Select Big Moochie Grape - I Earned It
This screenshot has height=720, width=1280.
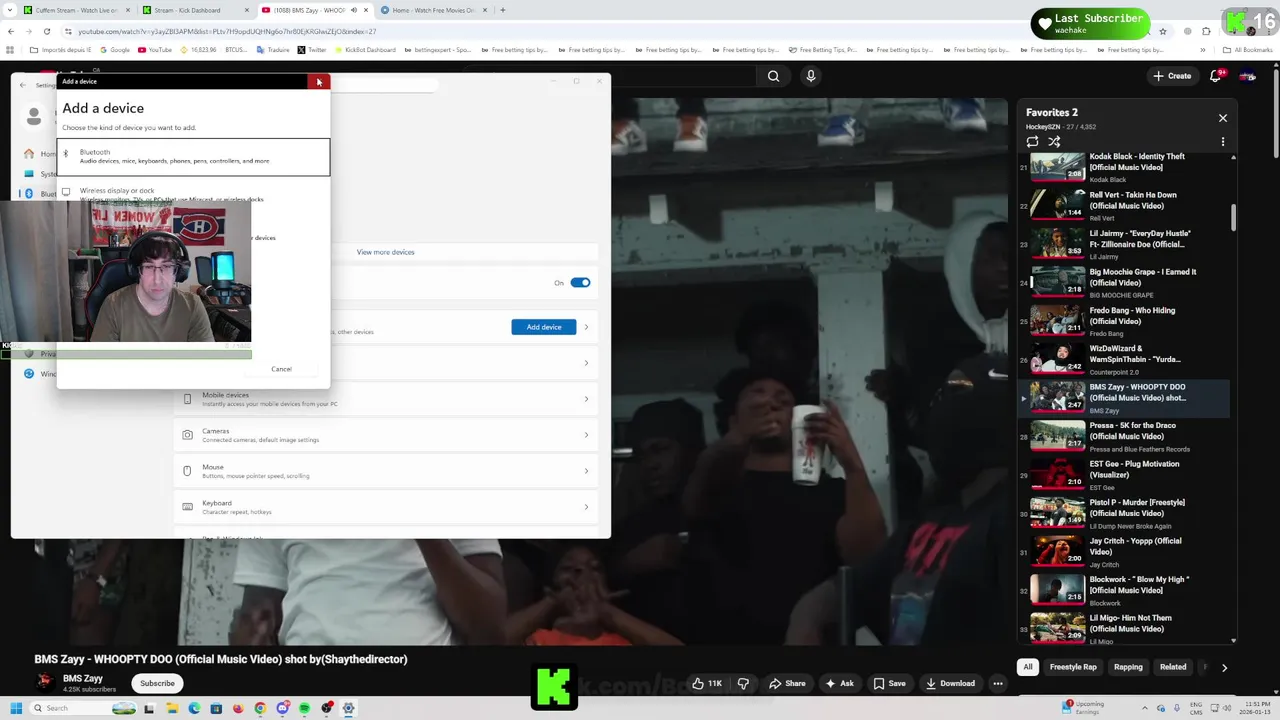tap(1124, 282)
